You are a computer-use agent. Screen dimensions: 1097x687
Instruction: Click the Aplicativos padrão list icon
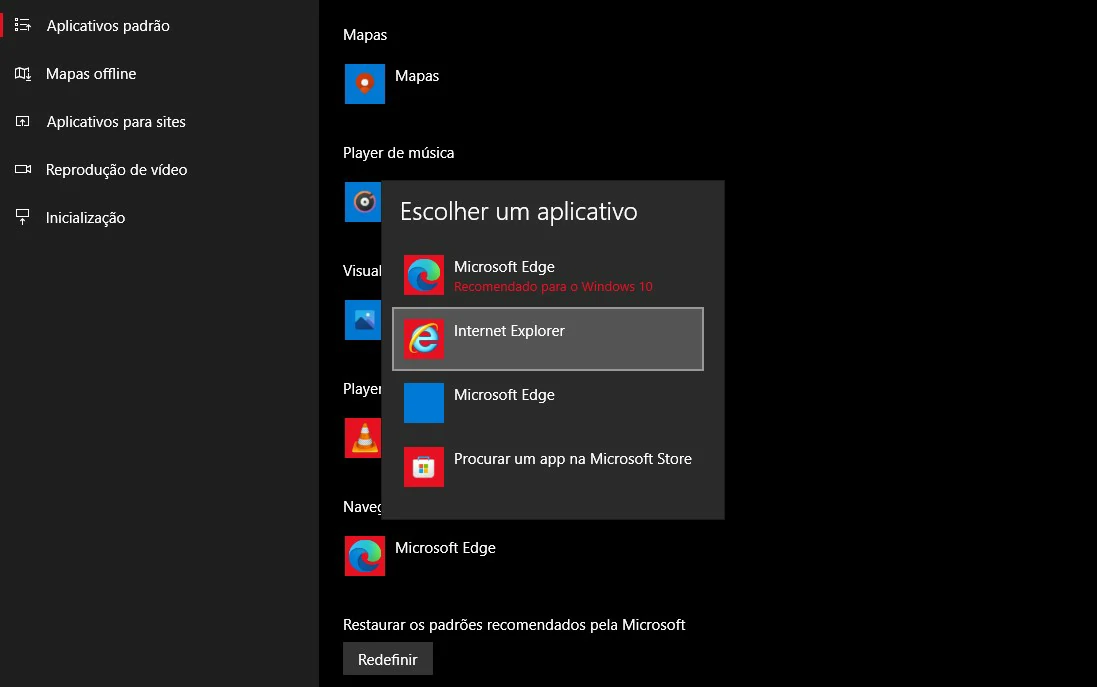point(22,25)
